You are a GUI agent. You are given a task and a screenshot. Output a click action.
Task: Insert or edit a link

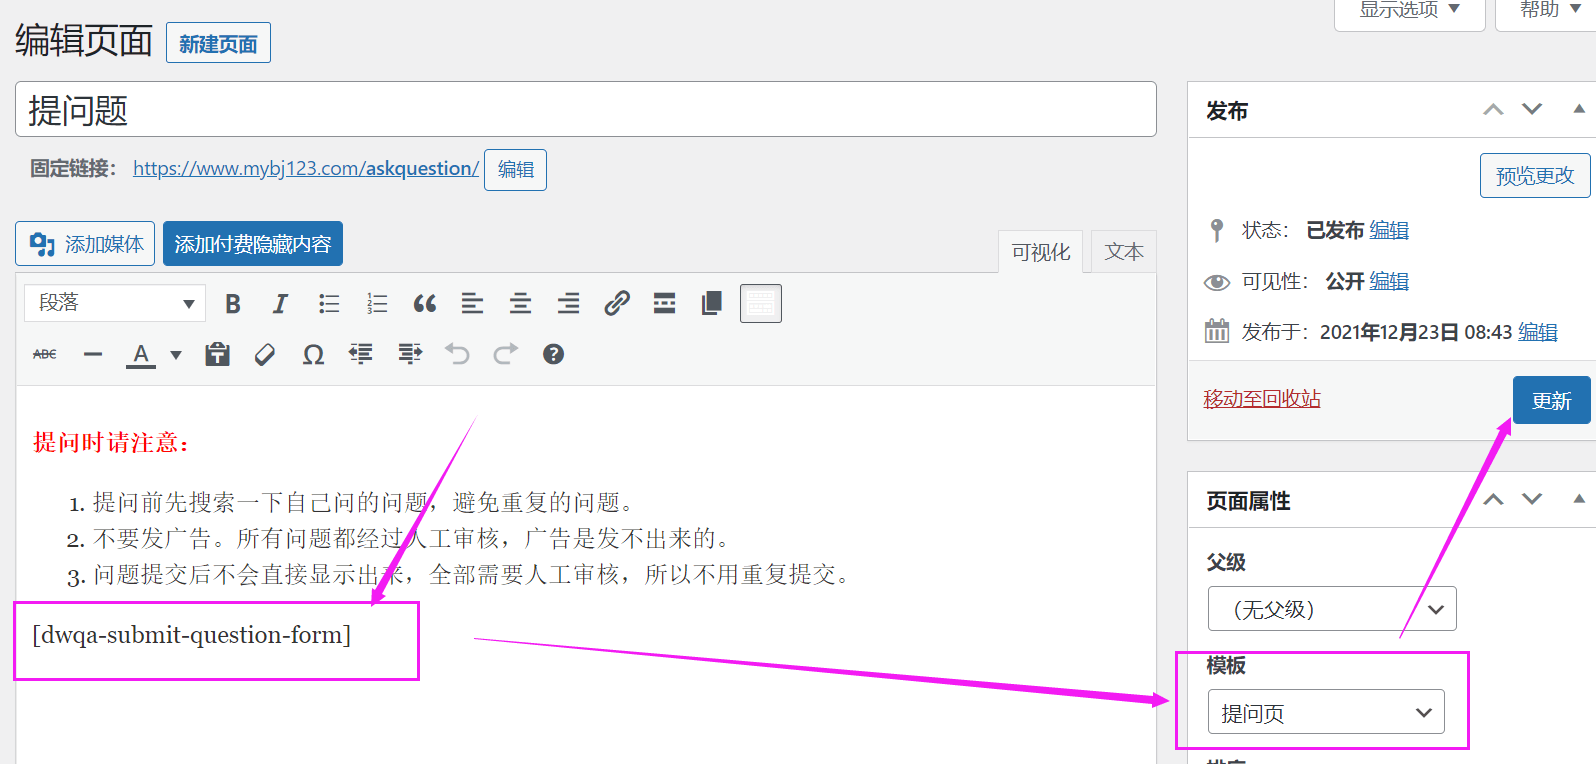(x=617, y=304)
